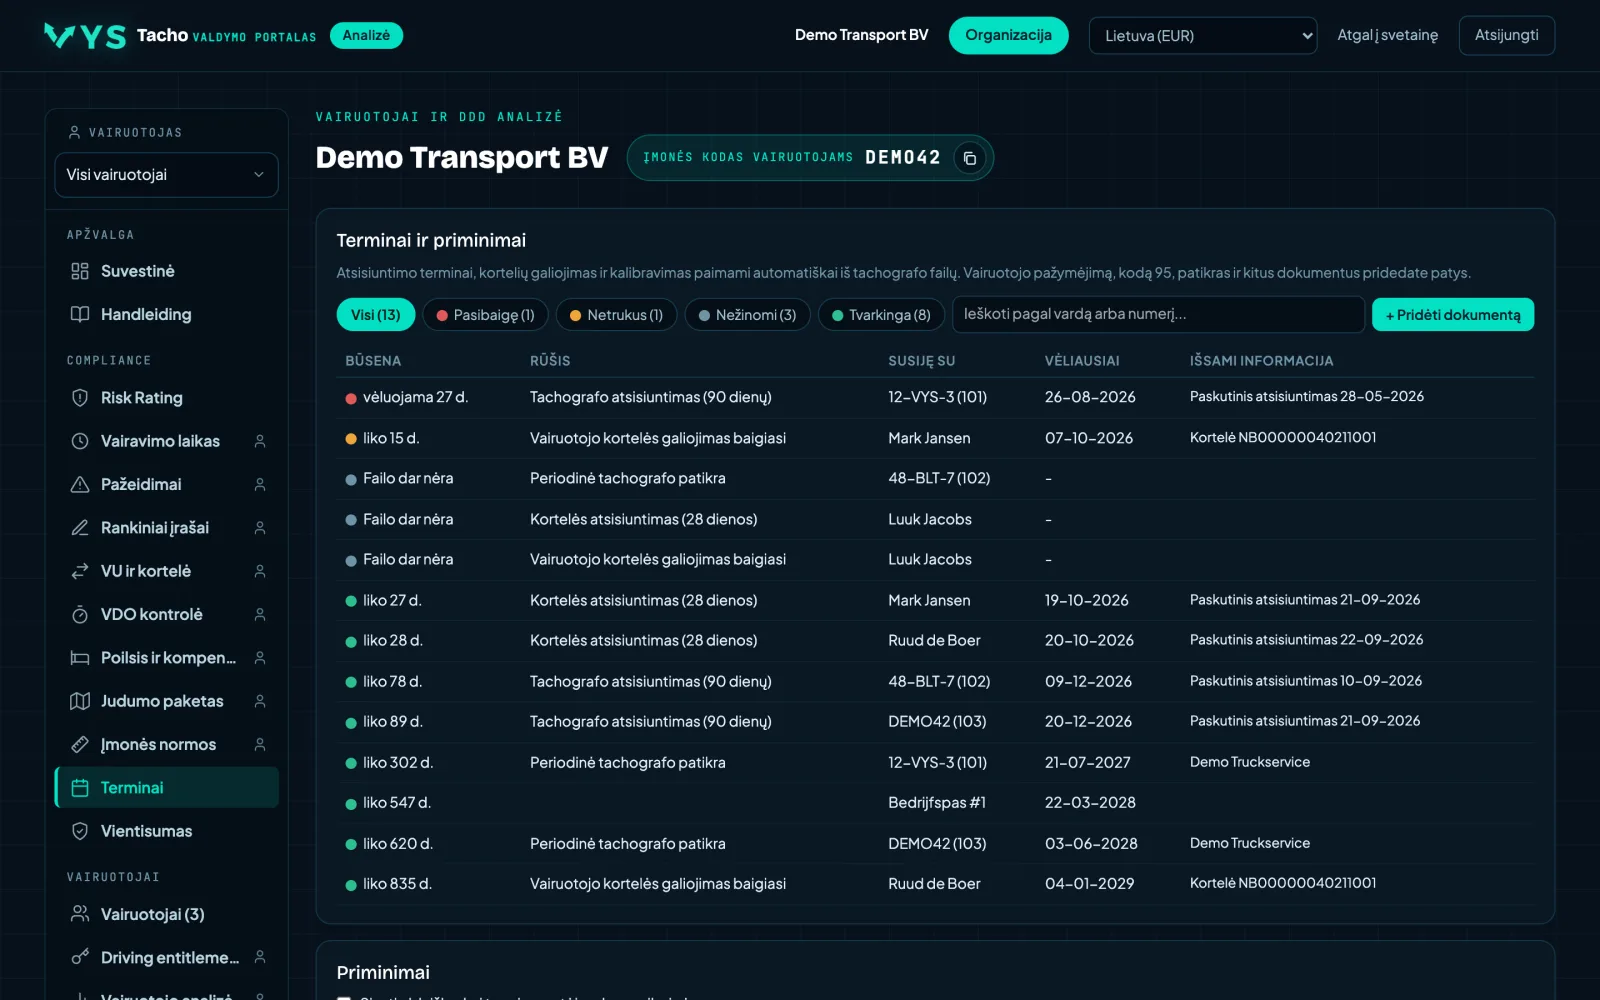Filter by Nežinomi (3) status
Image resolution: width=1600 pixels, height=1000 pixels.
point(747,315)
